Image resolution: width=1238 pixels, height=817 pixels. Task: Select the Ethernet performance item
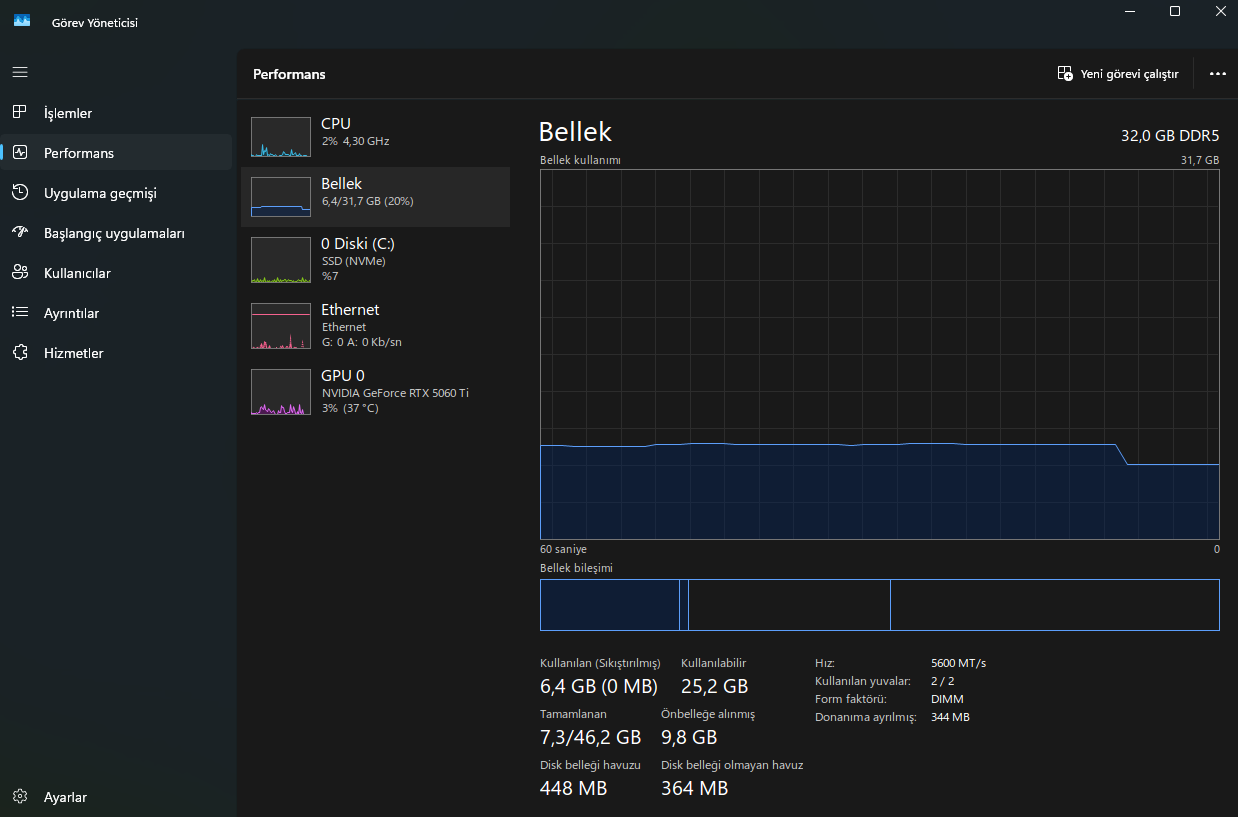(375, 326)
